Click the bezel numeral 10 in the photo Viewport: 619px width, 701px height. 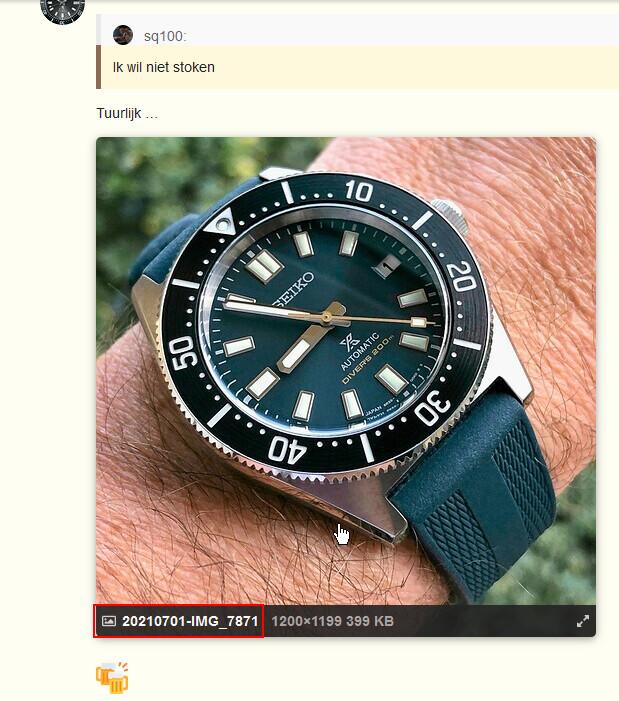tap(359, 190)
